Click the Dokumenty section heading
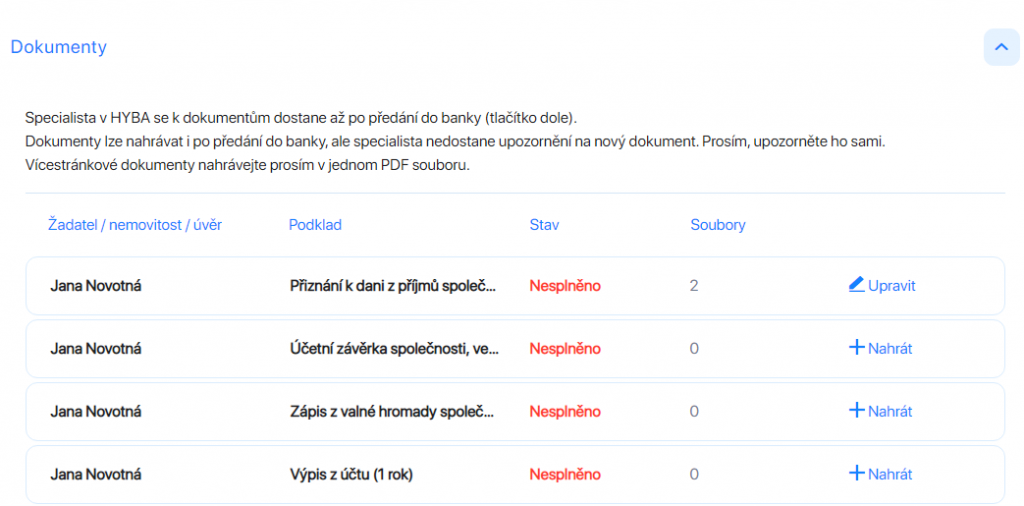The height and width of the screenshot is (506, 1024). pos(59,47)
